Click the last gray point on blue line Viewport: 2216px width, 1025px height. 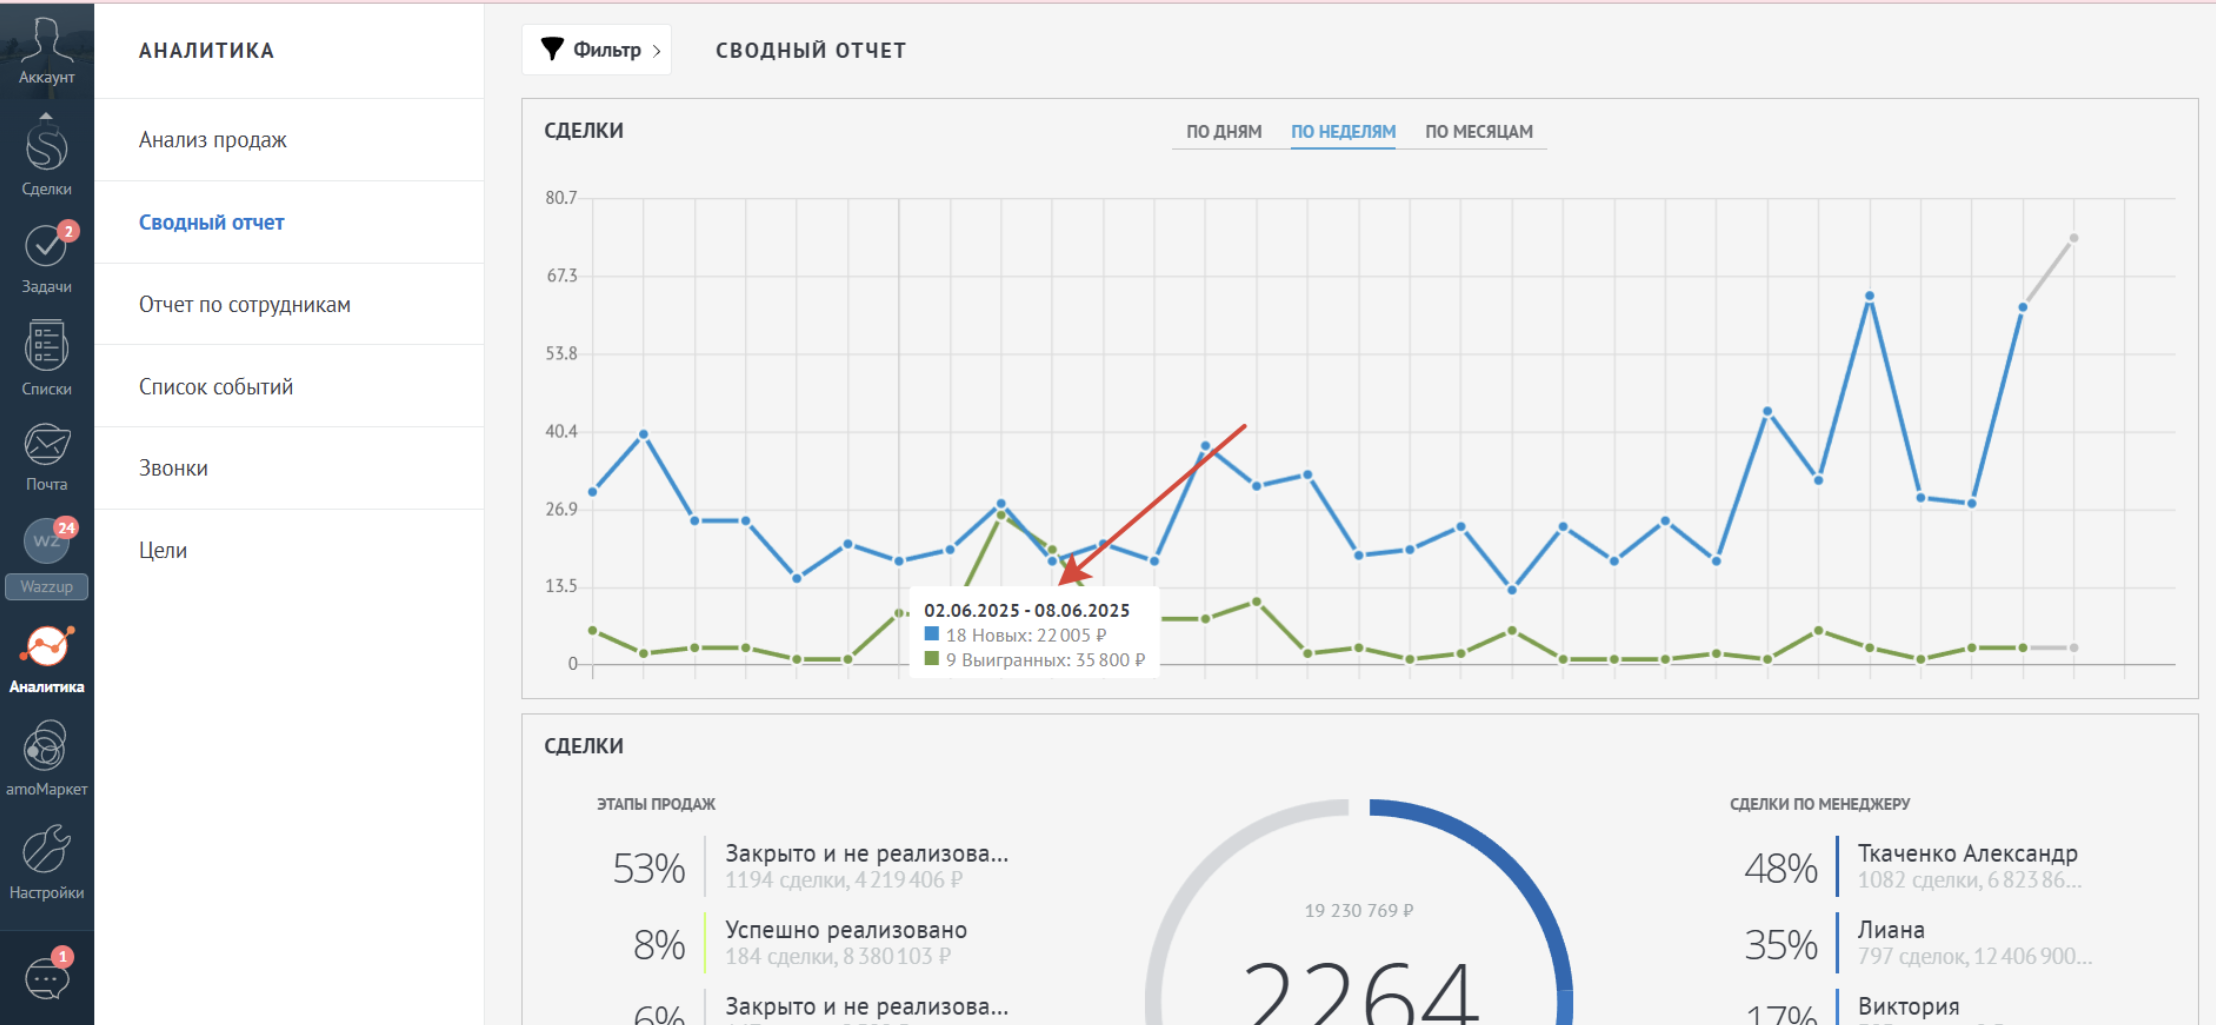[2073, 238]
